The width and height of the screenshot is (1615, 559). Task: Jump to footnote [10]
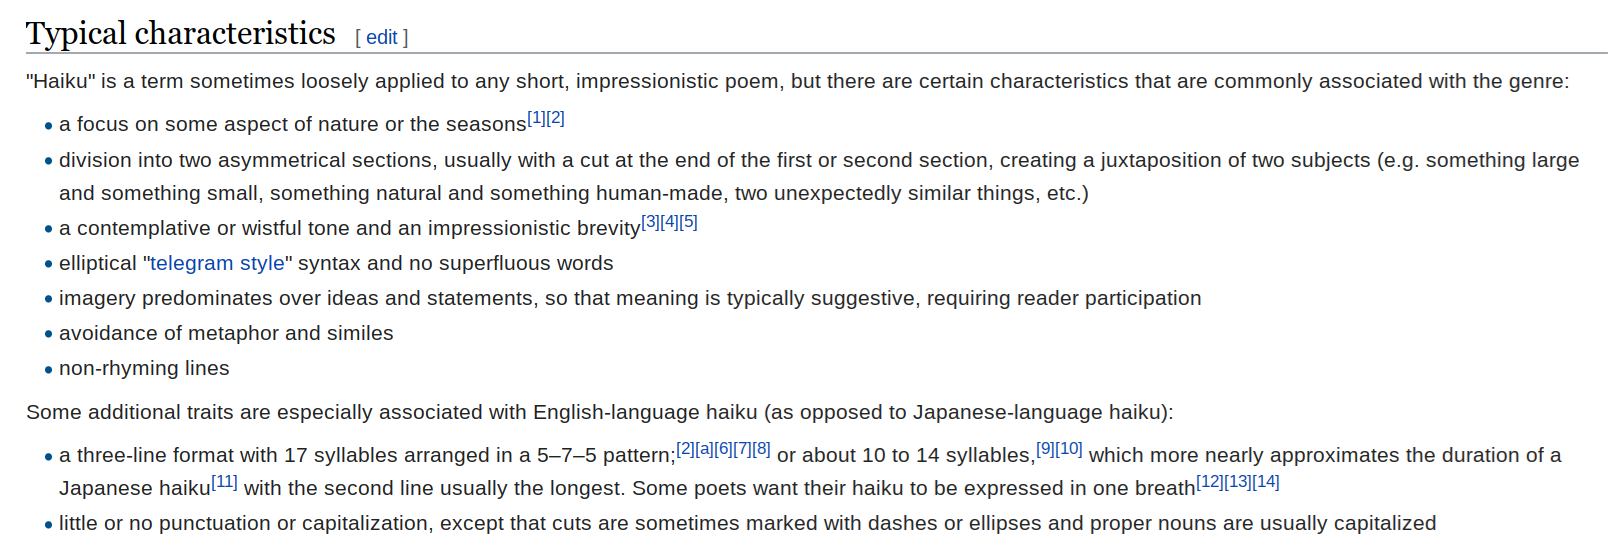point(1069,449)
